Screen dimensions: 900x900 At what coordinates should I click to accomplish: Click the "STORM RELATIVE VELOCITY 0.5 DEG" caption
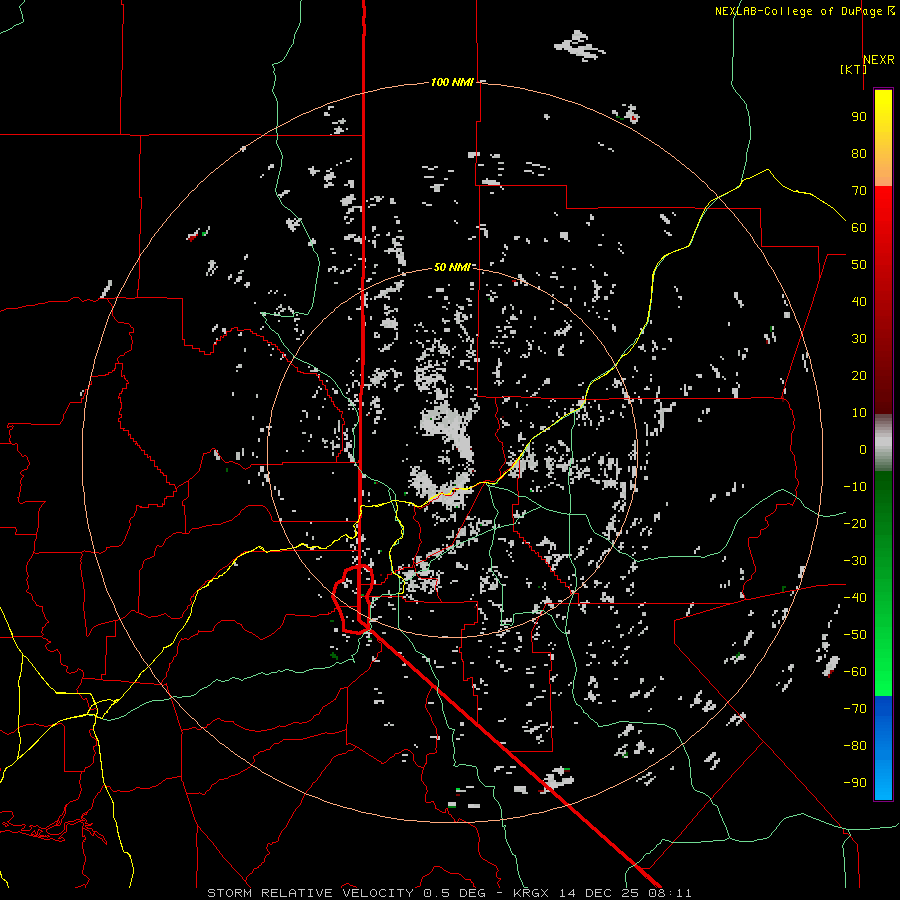[x=346, y=893]
